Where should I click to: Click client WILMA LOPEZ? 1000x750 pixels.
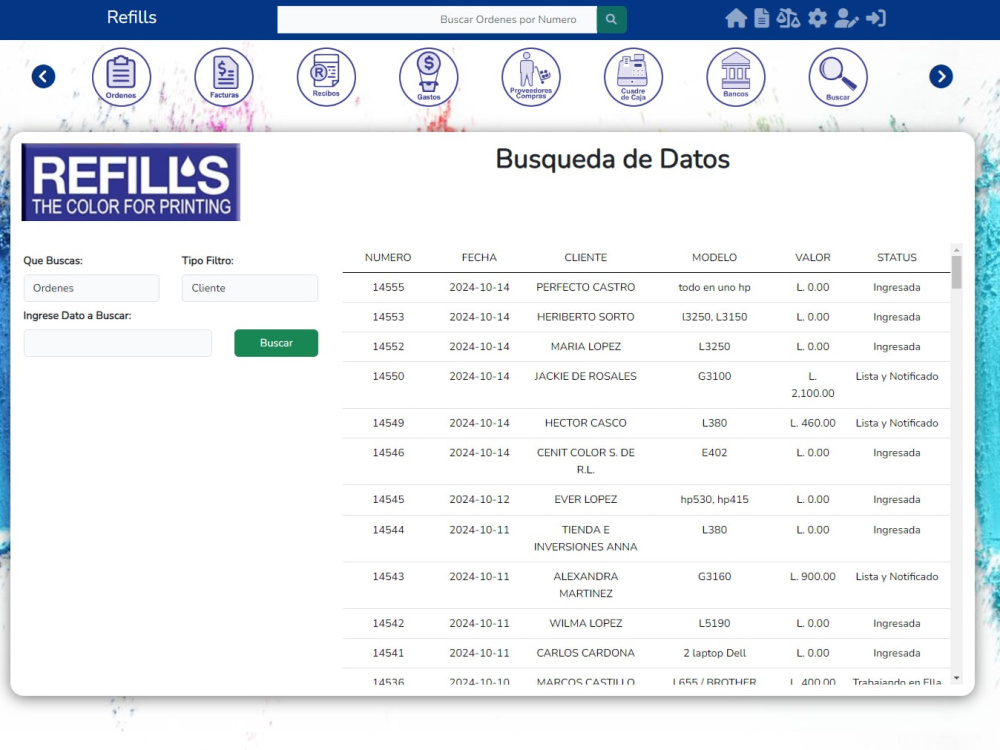pos(585,623)
